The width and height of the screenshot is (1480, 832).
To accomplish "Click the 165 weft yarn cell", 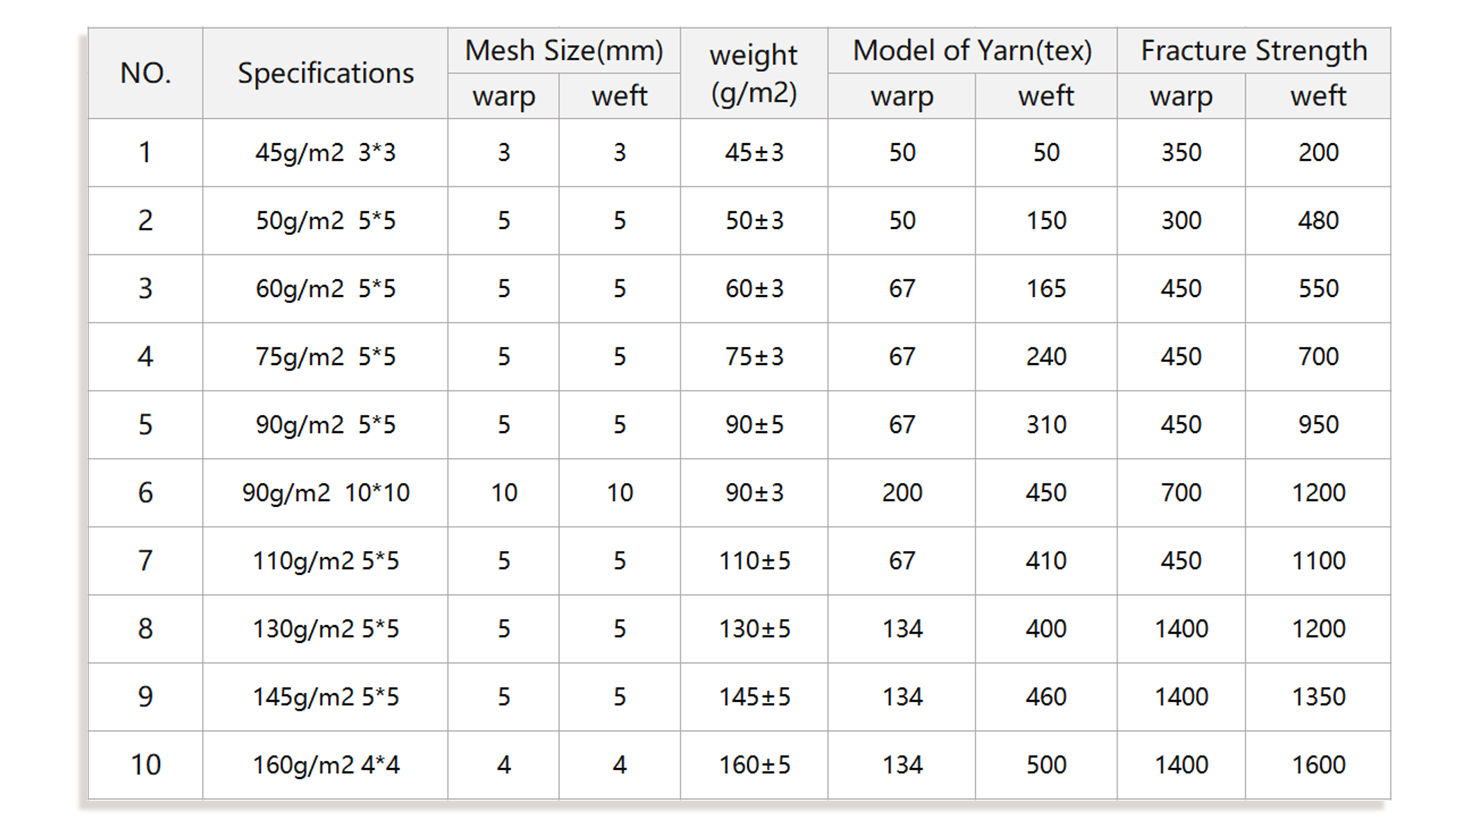I will 1046,289.
